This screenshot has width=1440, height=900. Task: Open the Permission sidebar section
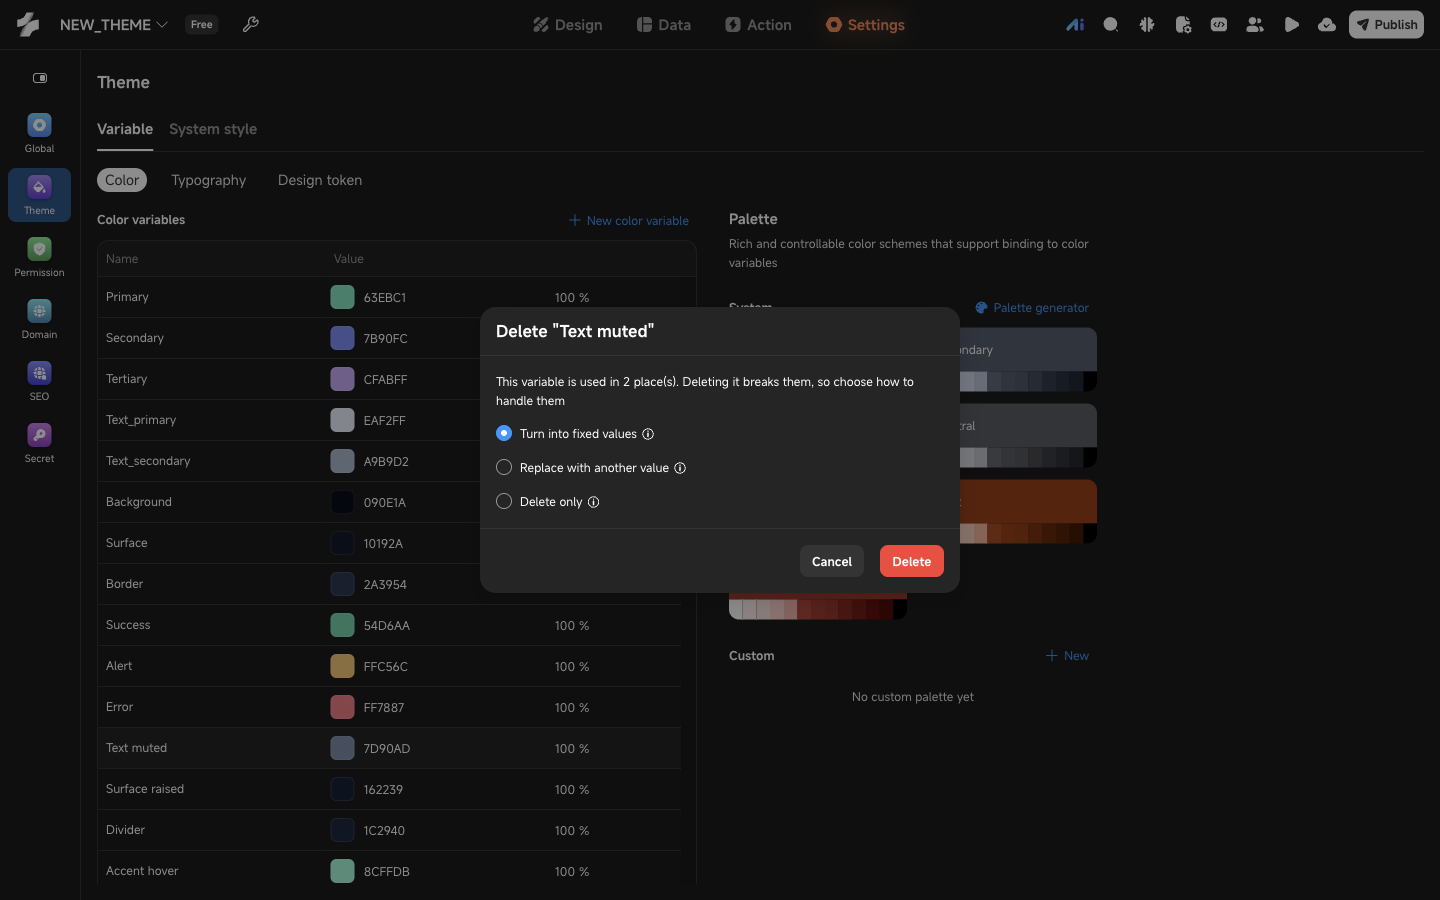(x=39, y=258)
